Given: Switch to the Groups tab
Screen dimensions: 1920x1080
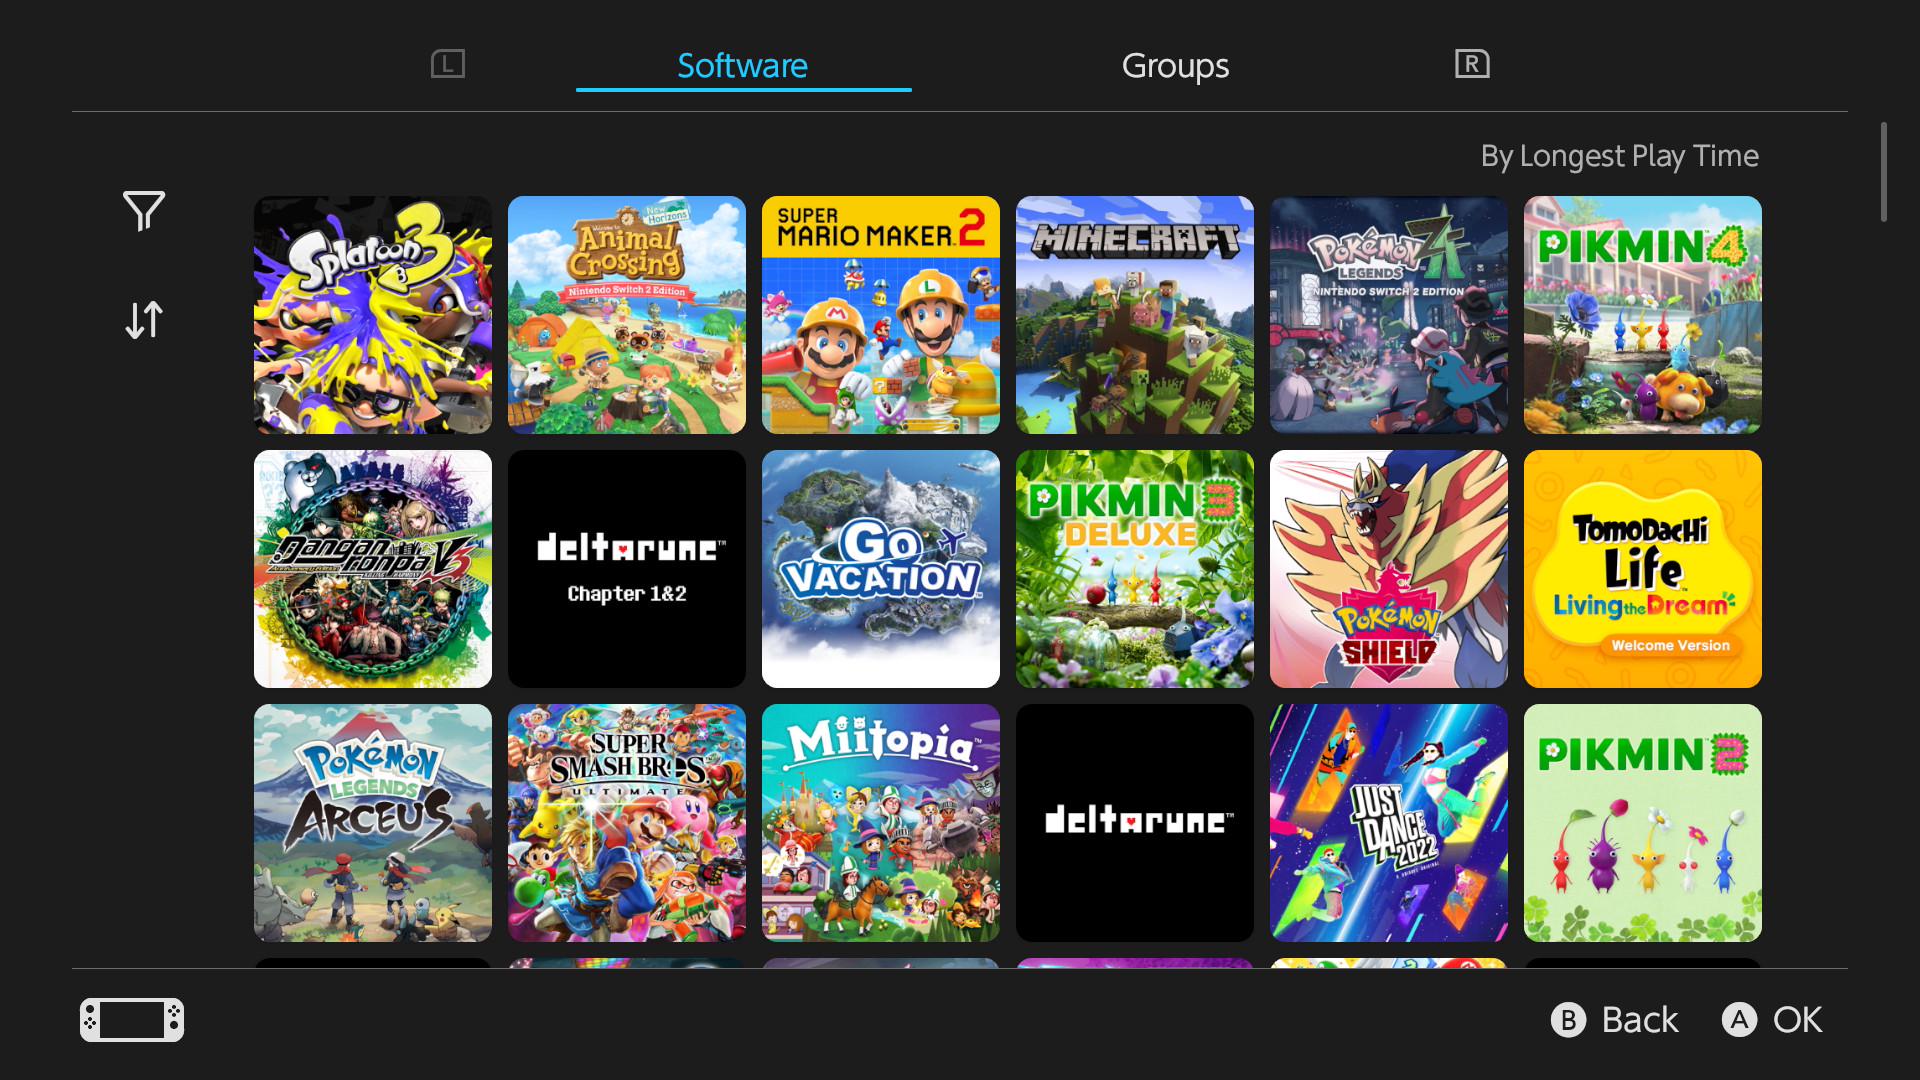Looking at the screenshot, I should 1175,66.
